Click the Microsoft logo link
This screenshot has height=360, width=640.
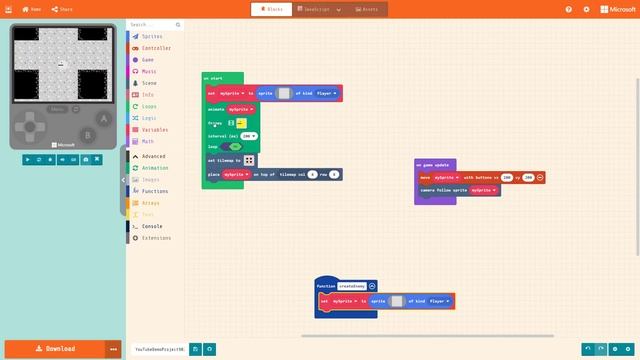[x=618, y=9]
